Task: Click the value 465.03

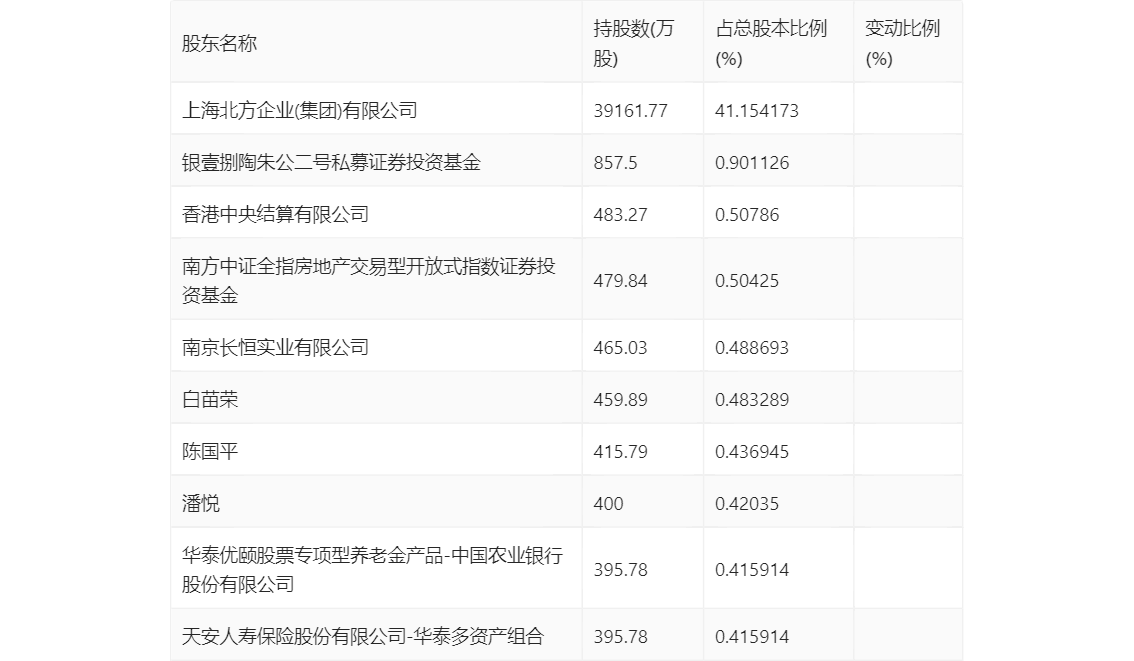Action: (621, 348)
